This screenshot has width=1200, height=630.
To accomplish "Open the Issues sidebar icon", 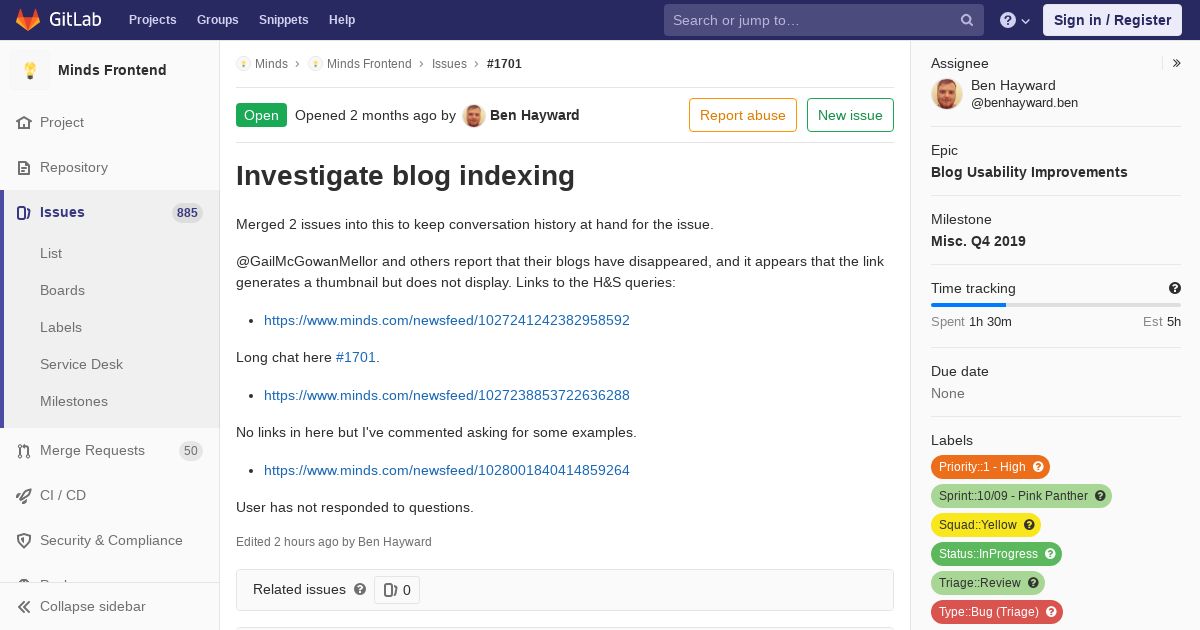I will click(x=24, y=212).
